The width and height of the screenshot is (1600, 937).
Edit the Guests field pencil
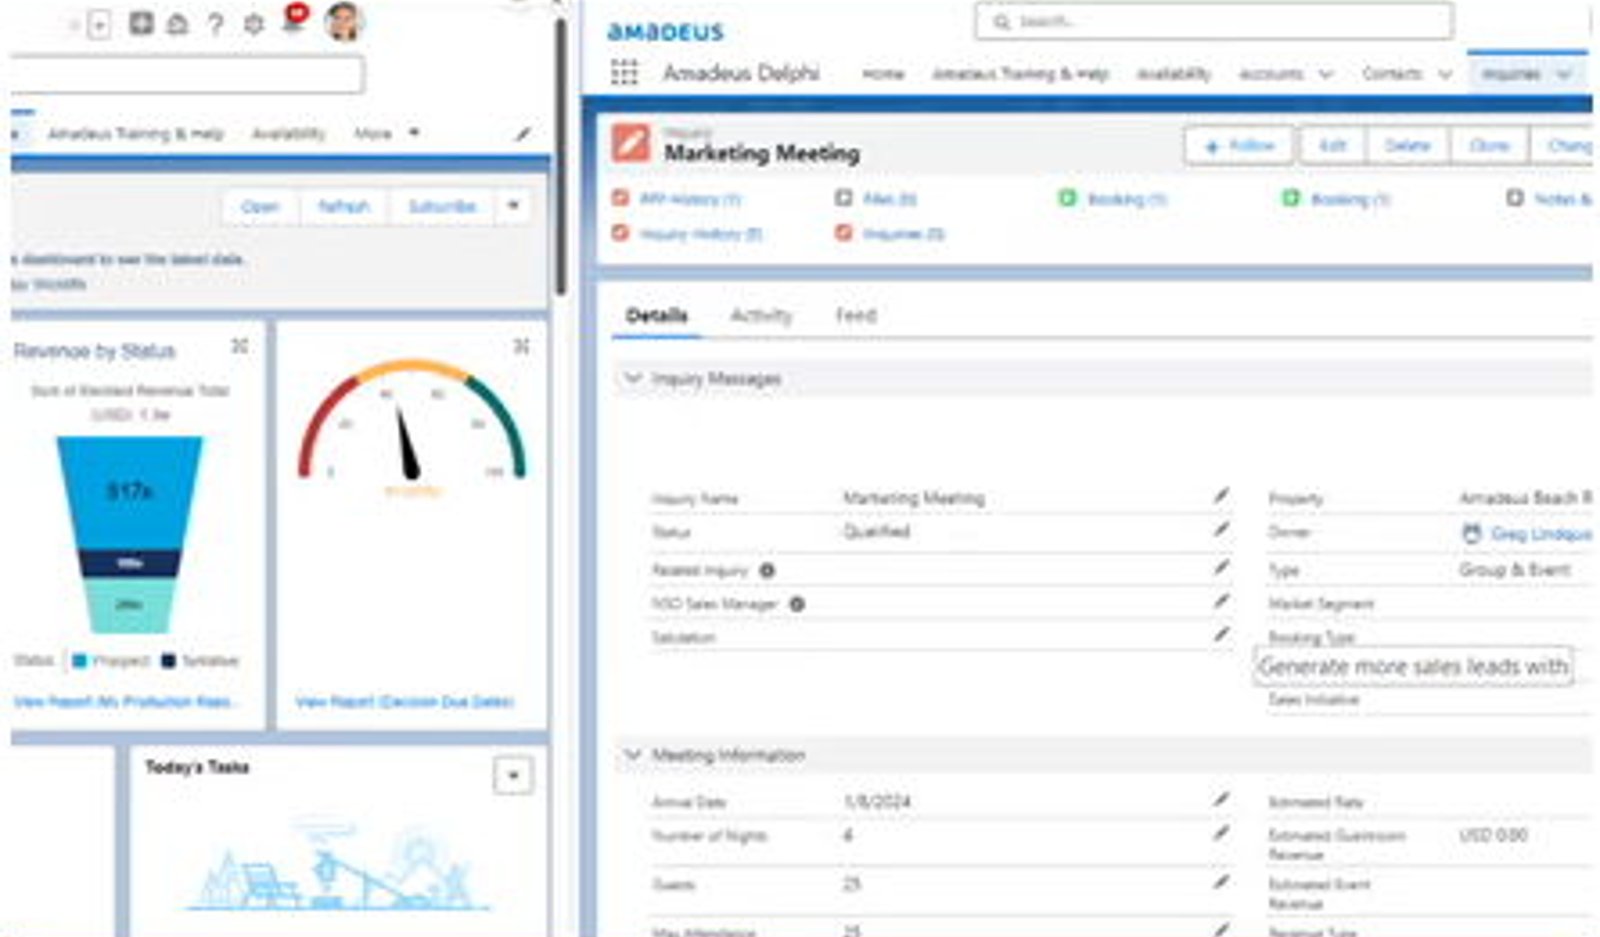[x=1221, y=881]
